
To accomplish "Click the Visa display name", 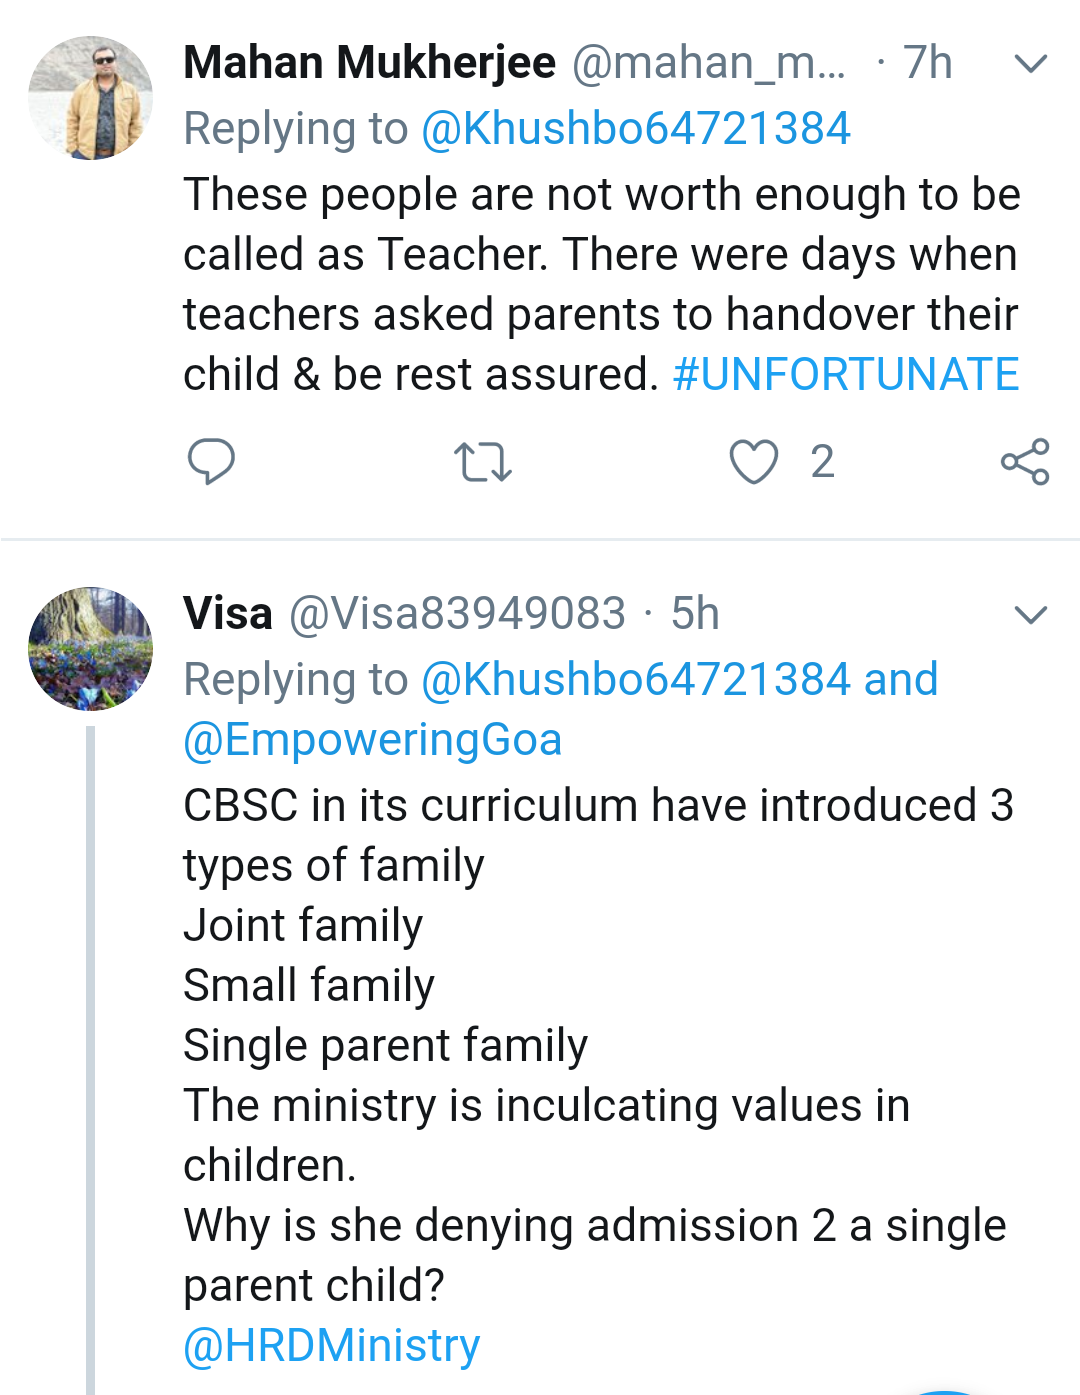I will 228,614.
